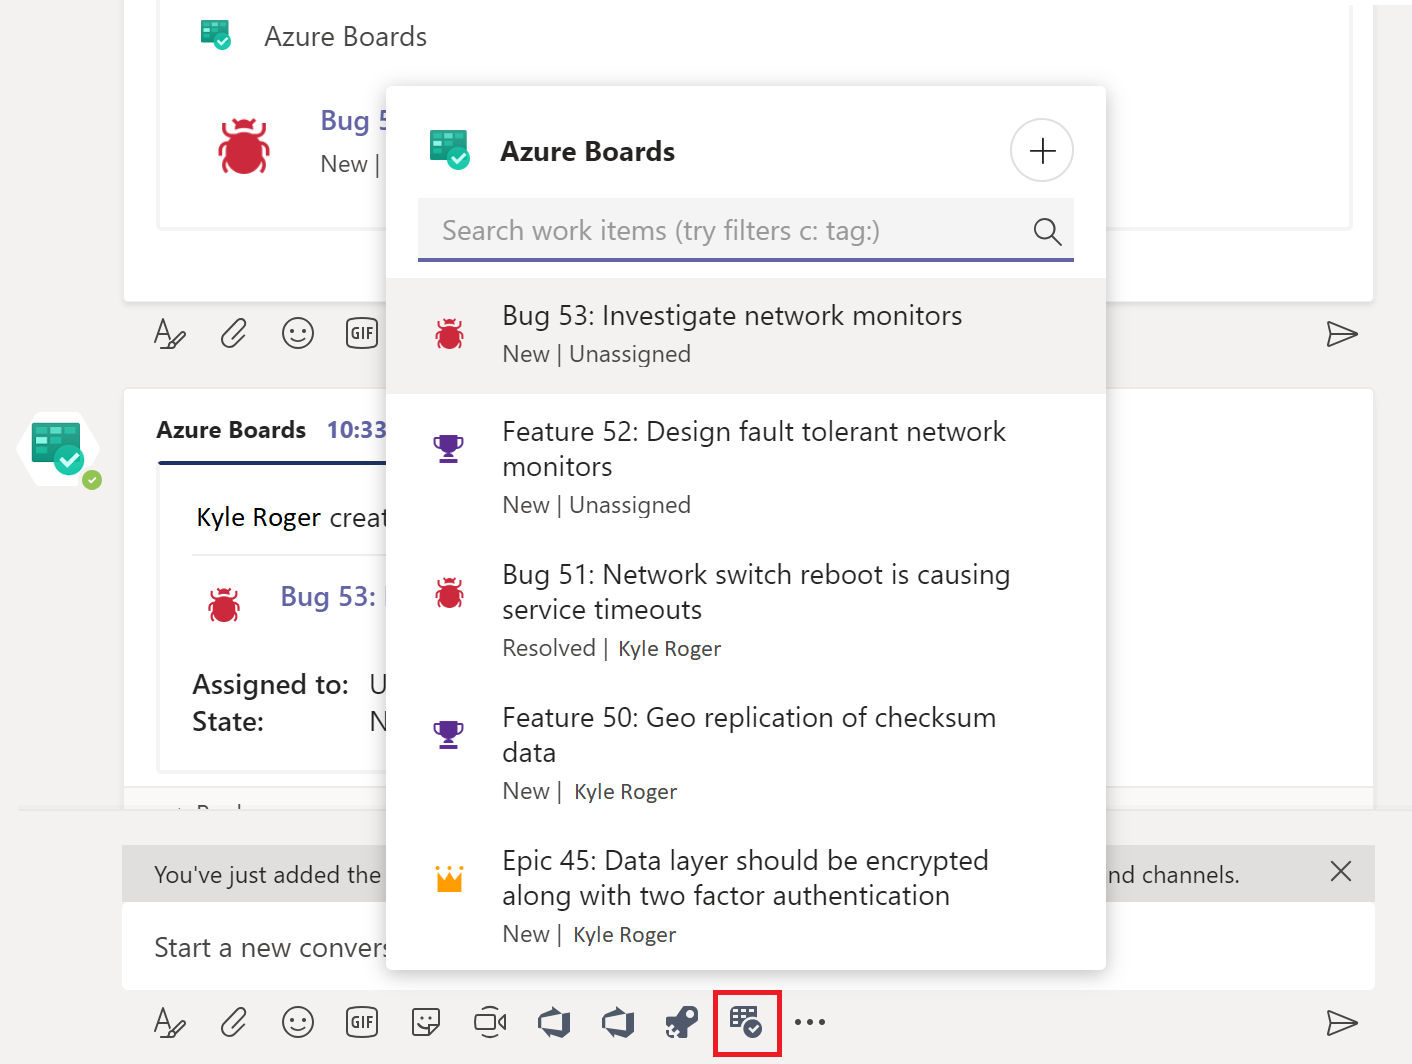The width and height of the screenshot is (1412, 1064).
Task: Open the Format tool in bottom compose toolbar
Action: point(170,1022)
